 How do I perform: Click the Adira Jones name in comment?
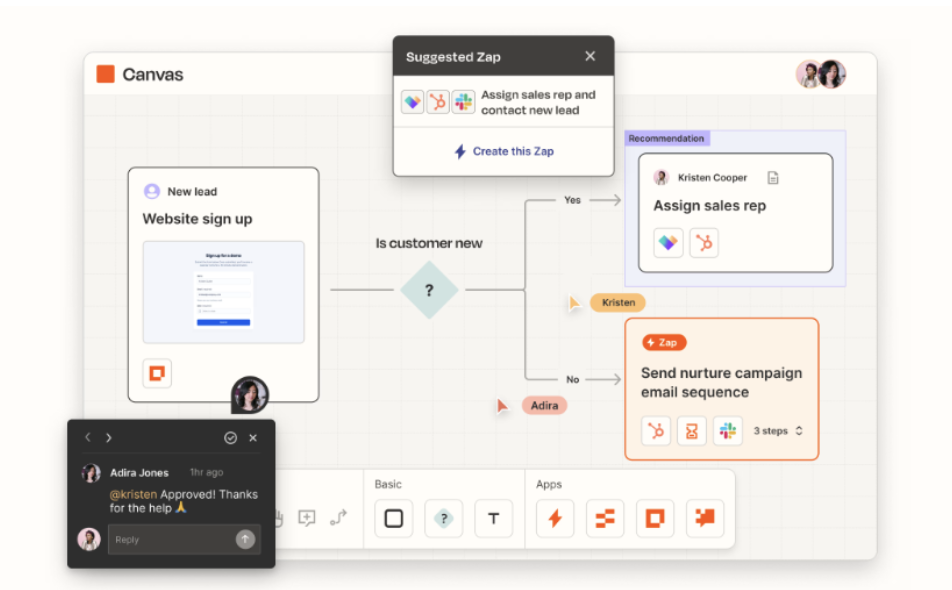pyautogui.click(x=139, y=473)
